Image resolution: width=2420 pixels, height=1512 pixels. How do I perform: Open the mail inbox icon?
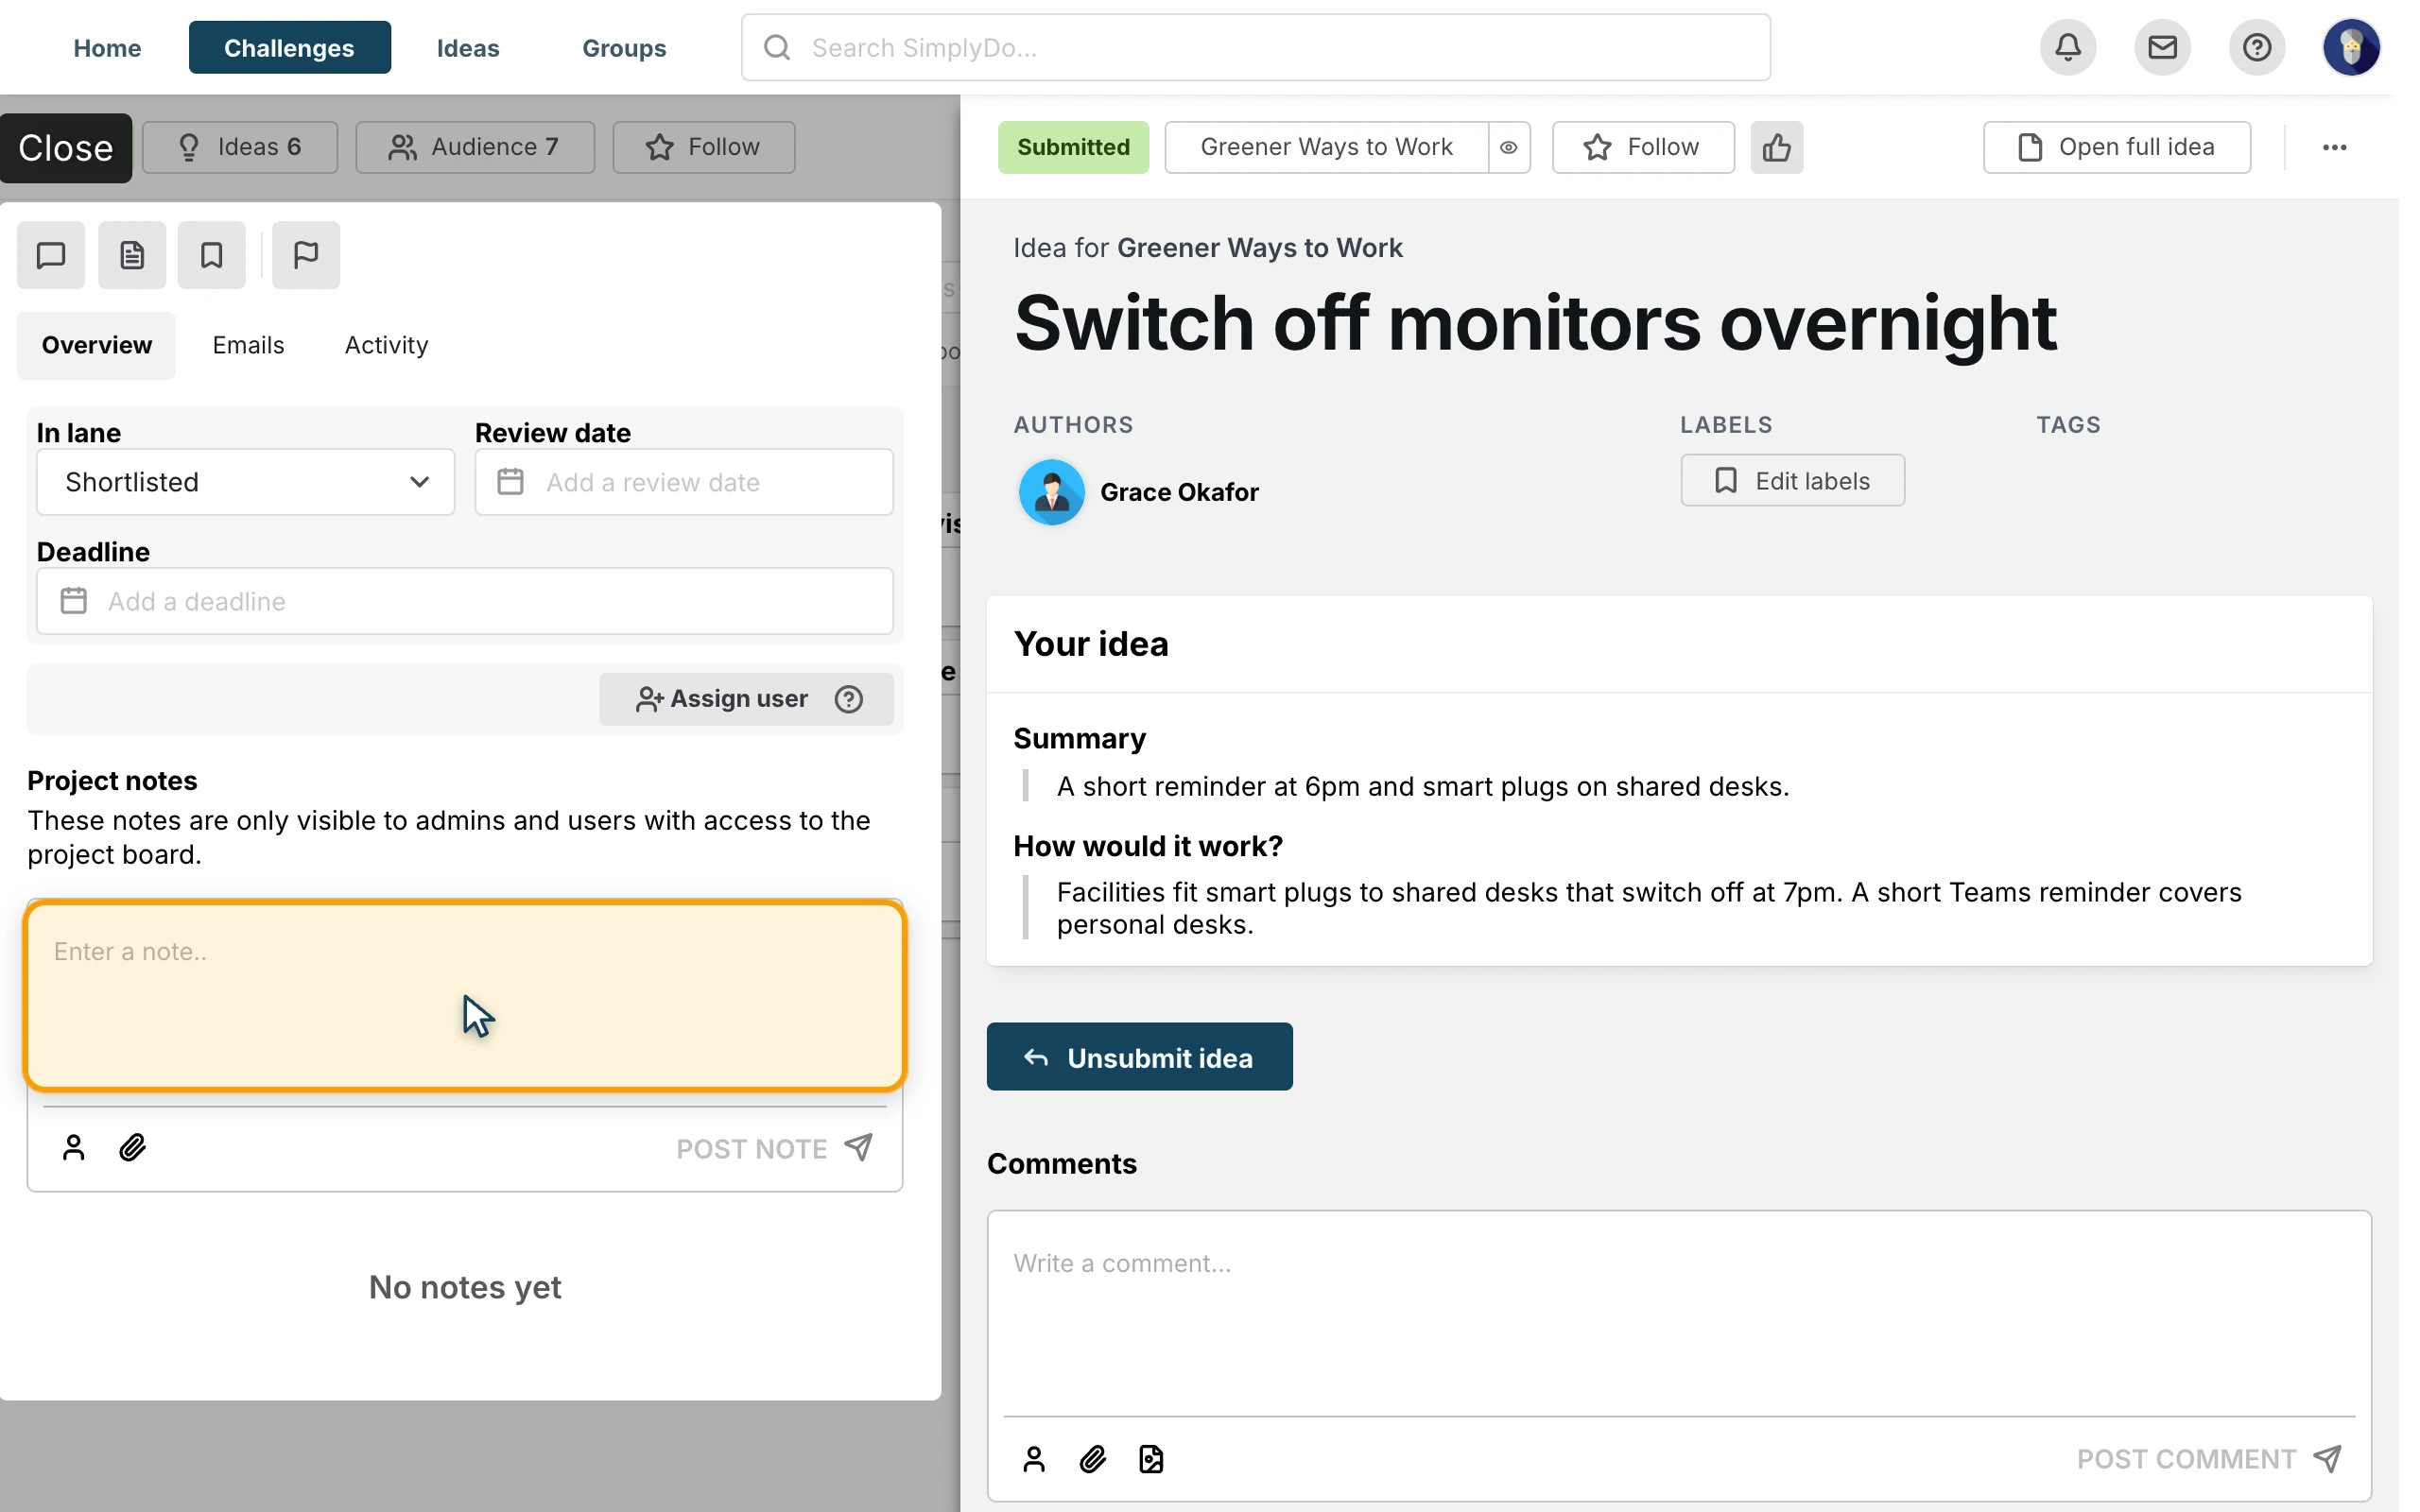[2162, 47]
